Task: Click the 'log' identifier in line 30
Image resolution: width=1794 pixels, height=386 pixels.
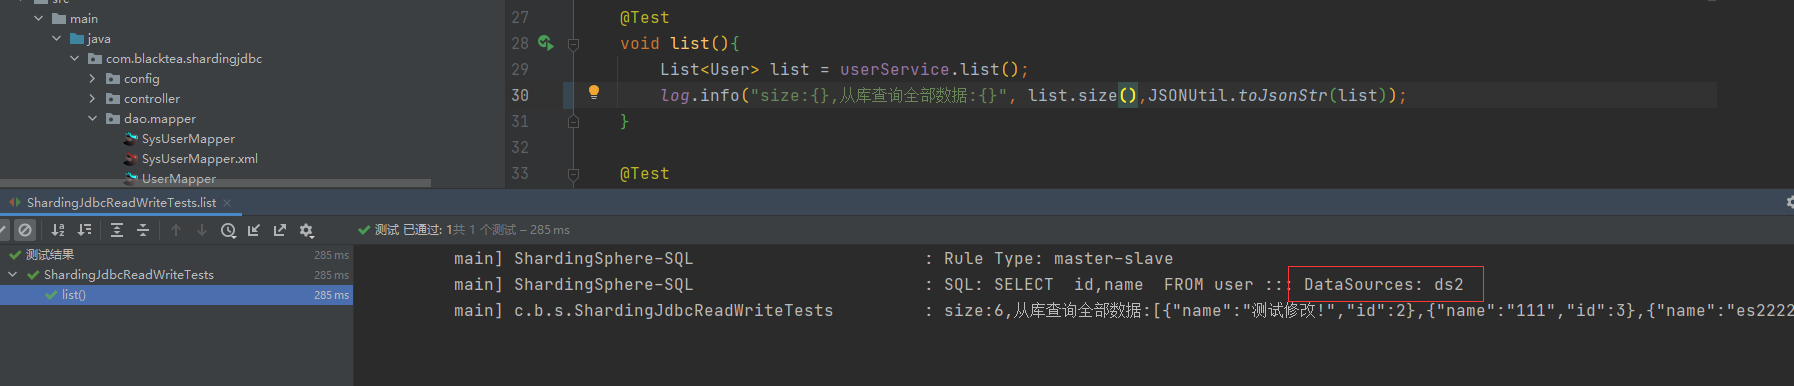Action: point(675,95)
